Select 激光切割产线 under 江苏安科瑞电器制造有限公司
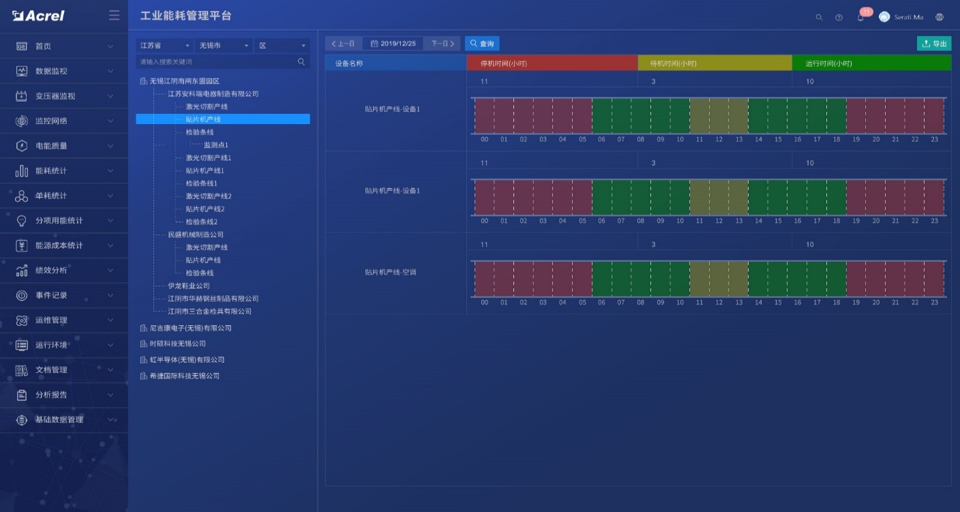 [207, 107]
